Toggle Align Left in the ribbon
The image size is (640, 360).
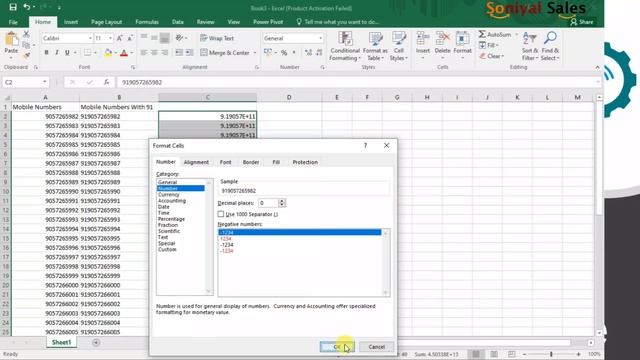[144, 53]
